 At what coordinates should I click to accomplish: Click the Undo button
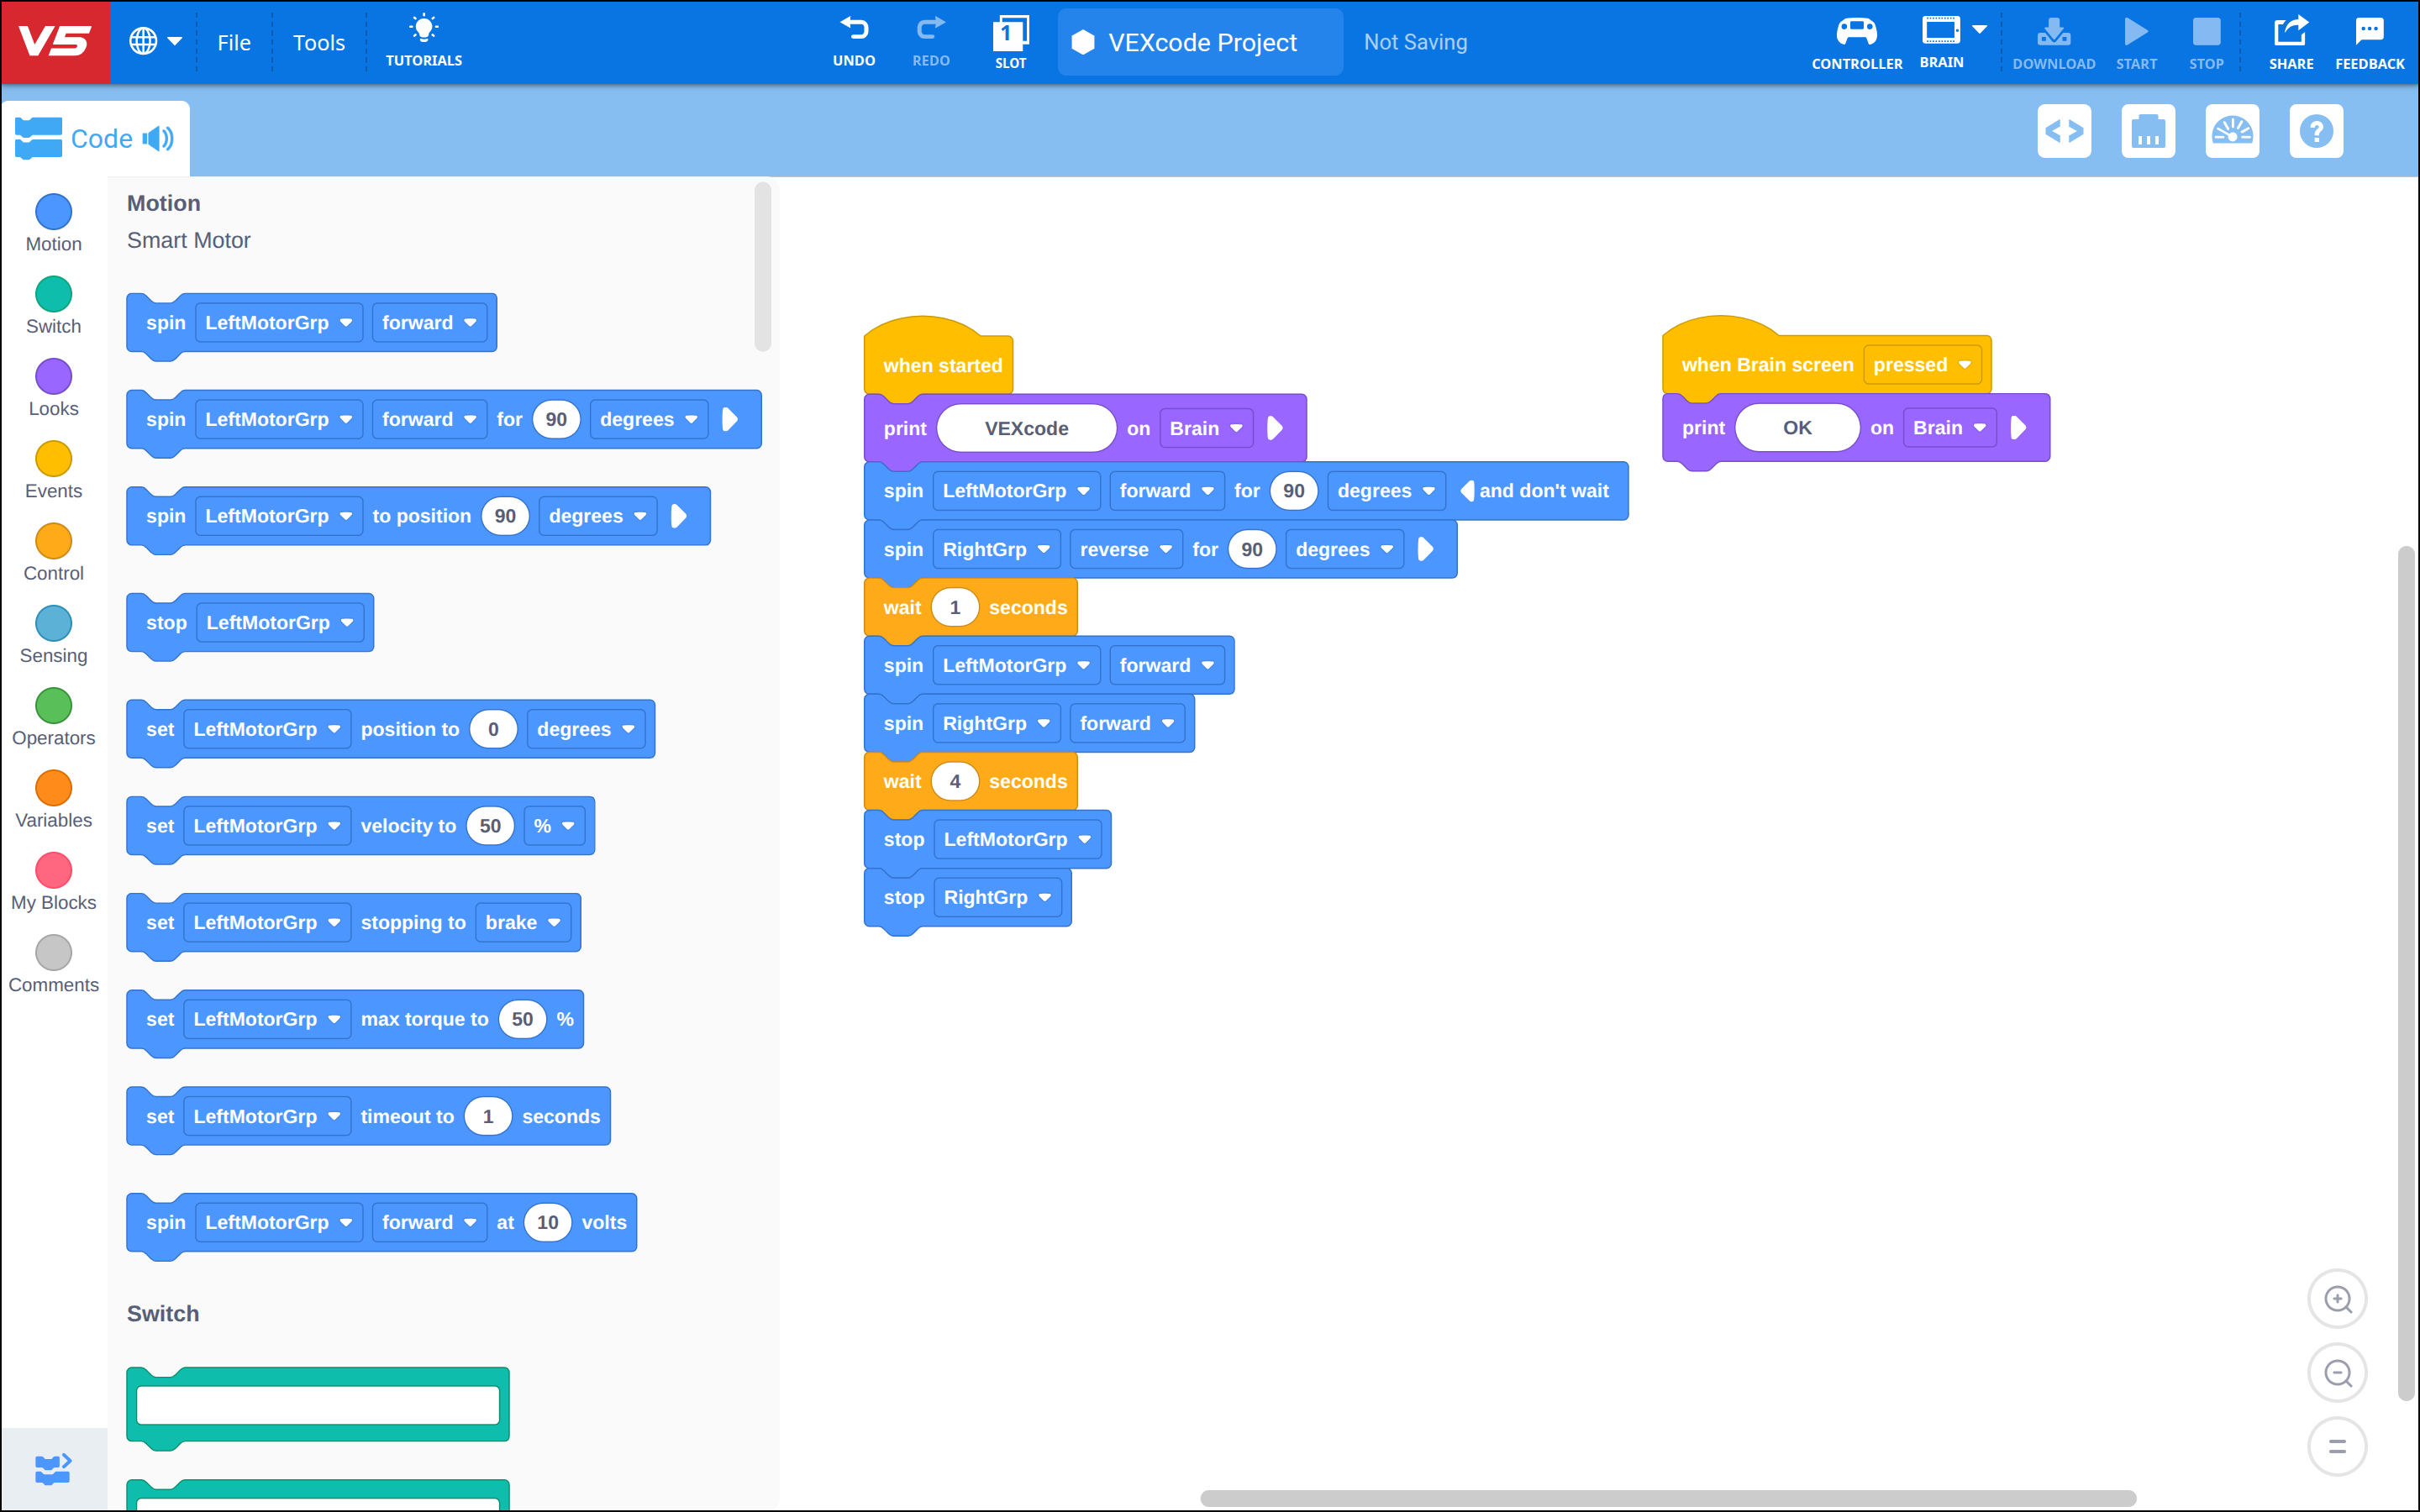point(854,42)
